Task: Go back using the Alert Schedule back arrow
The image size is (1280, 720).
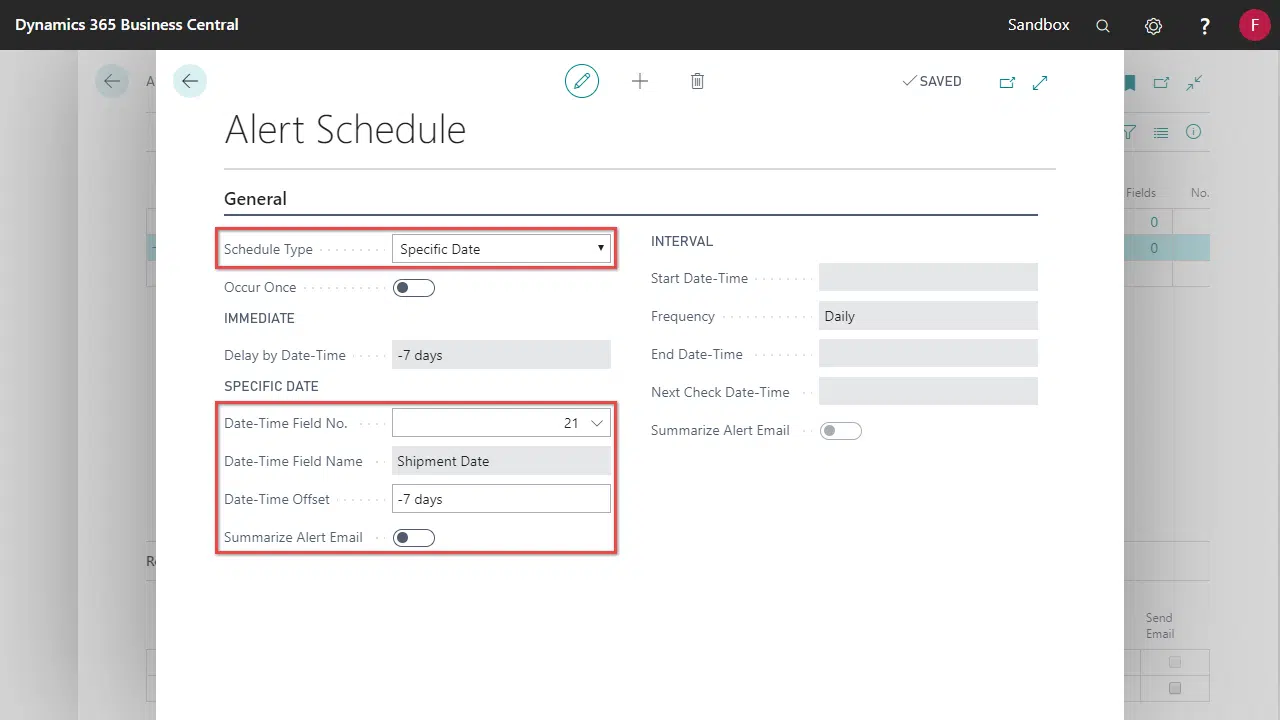Action: [190, 81]
